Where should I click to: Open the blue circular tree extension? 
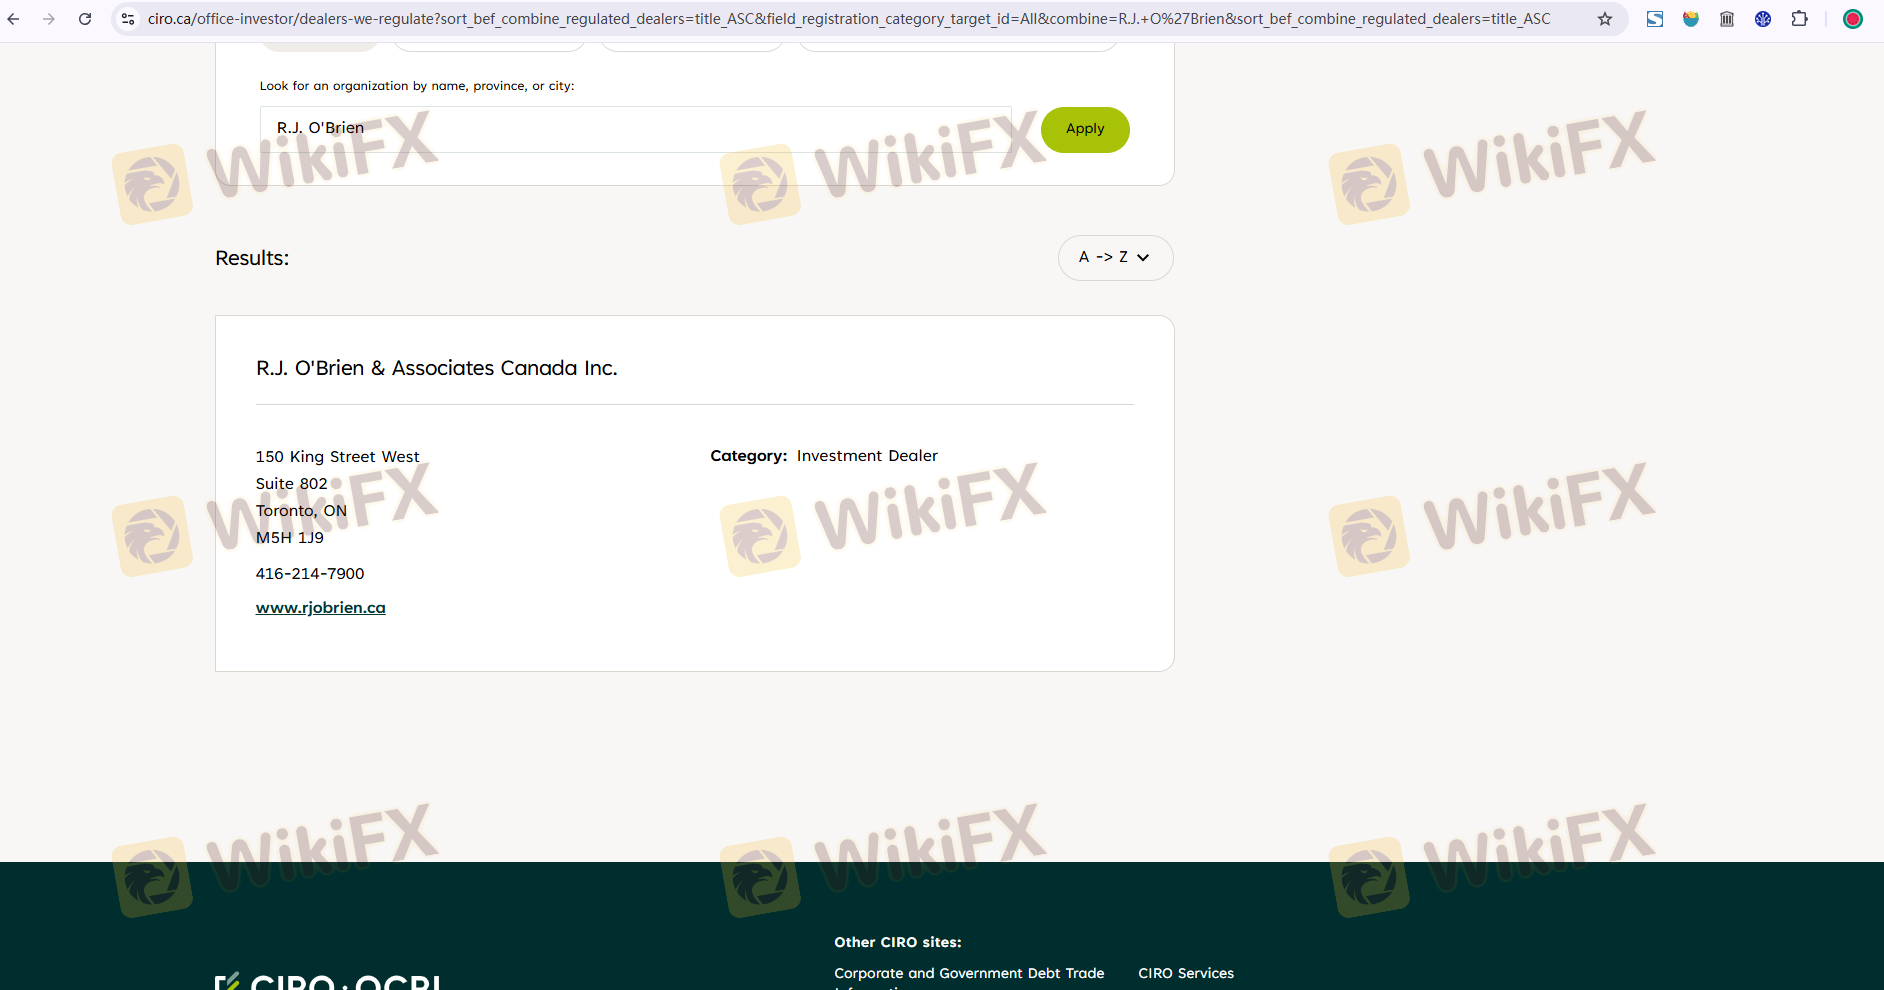click(1763, 19)
